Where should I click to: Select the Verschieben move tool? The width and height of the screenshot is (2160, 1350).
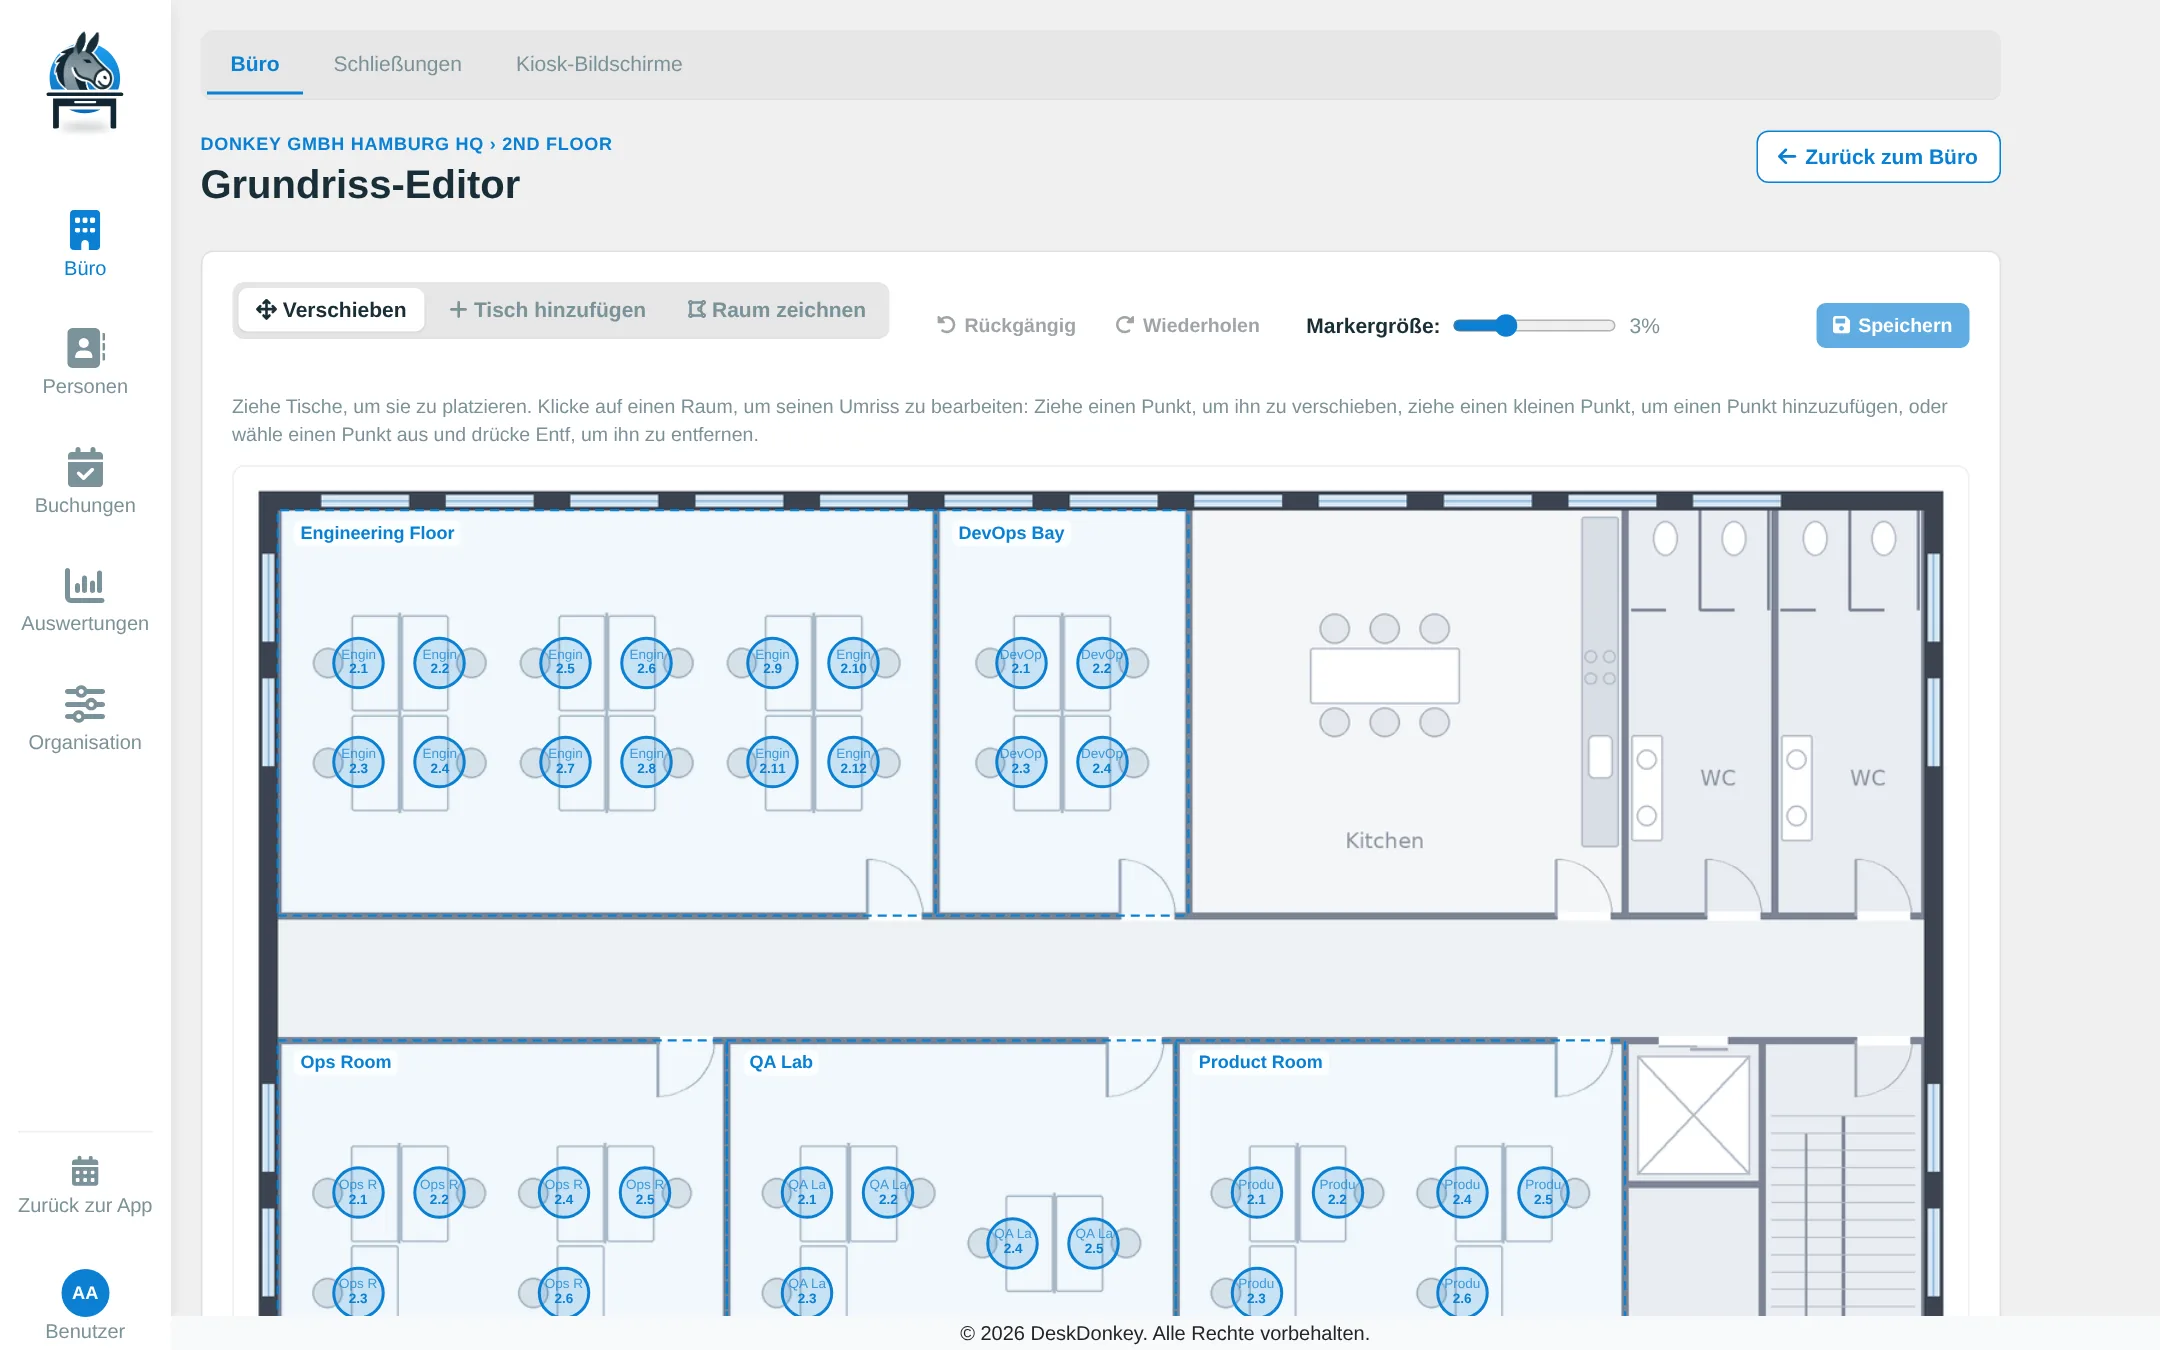(x=331, y=310)
